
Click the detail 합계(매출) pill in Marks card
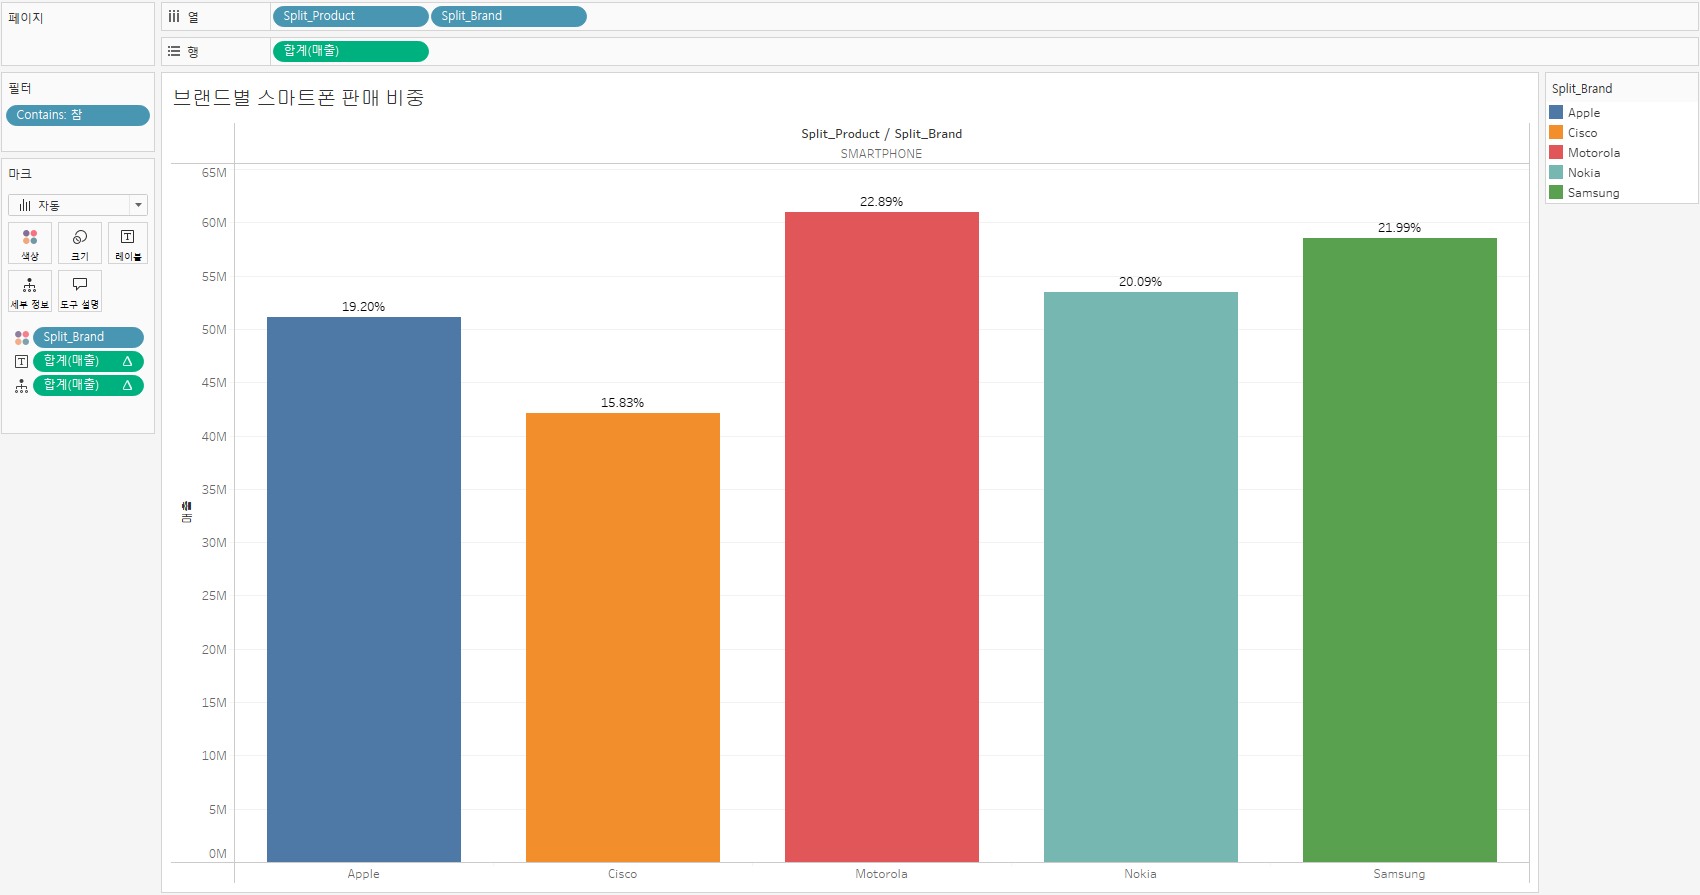[88, 385]
